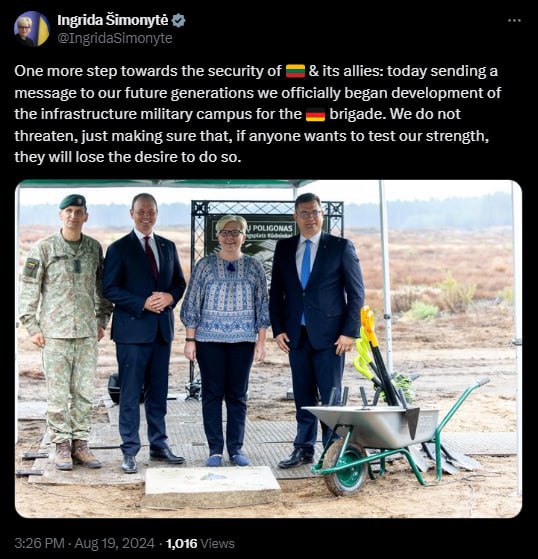Click the word "brigade" in tweet text

[x=357, y=114]
